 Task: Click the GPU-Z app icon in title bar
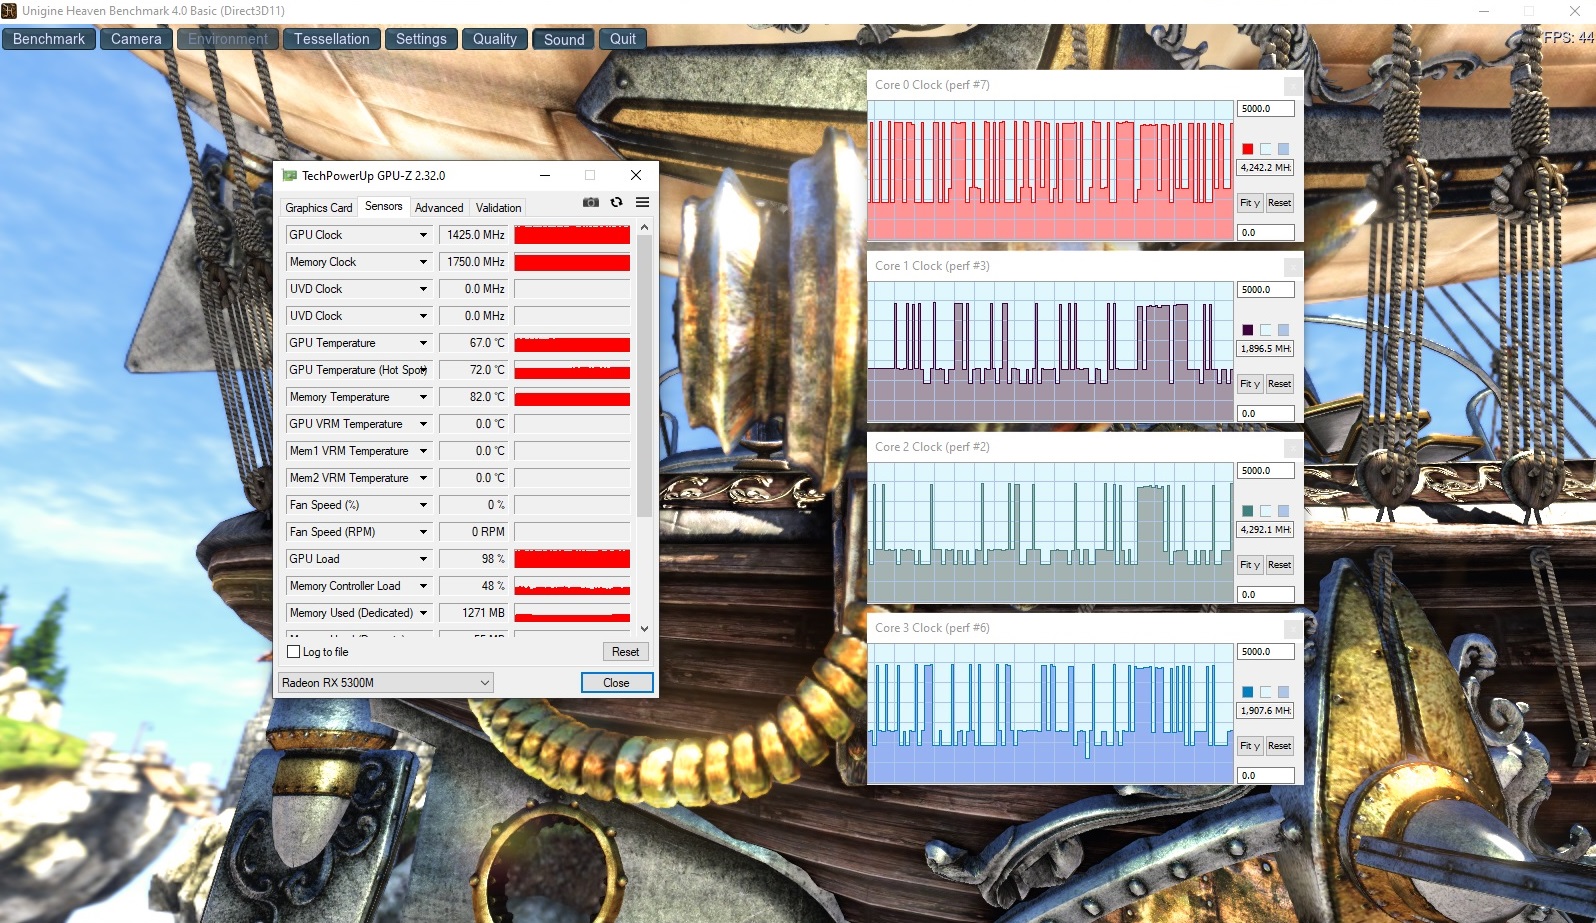[x=290, y=175]
